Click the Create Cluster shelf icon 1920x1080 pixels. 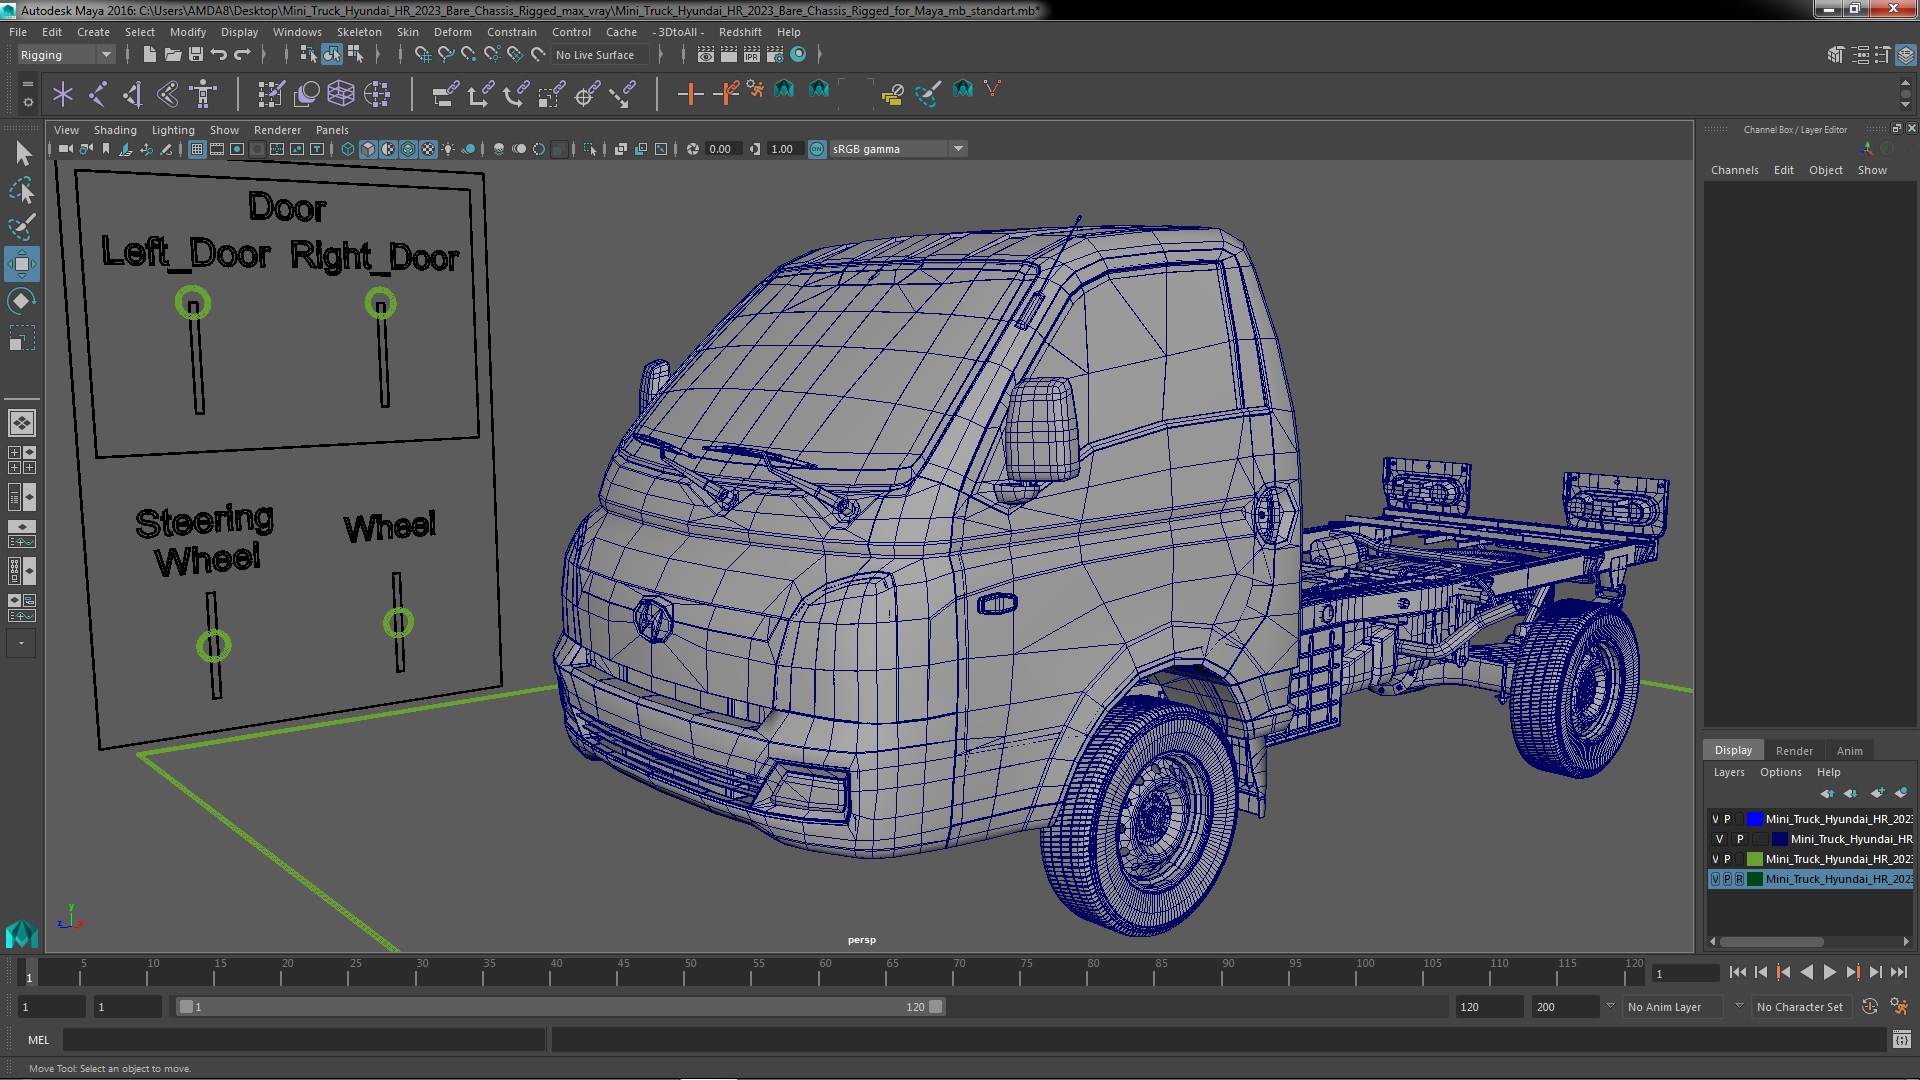point(377,94)
